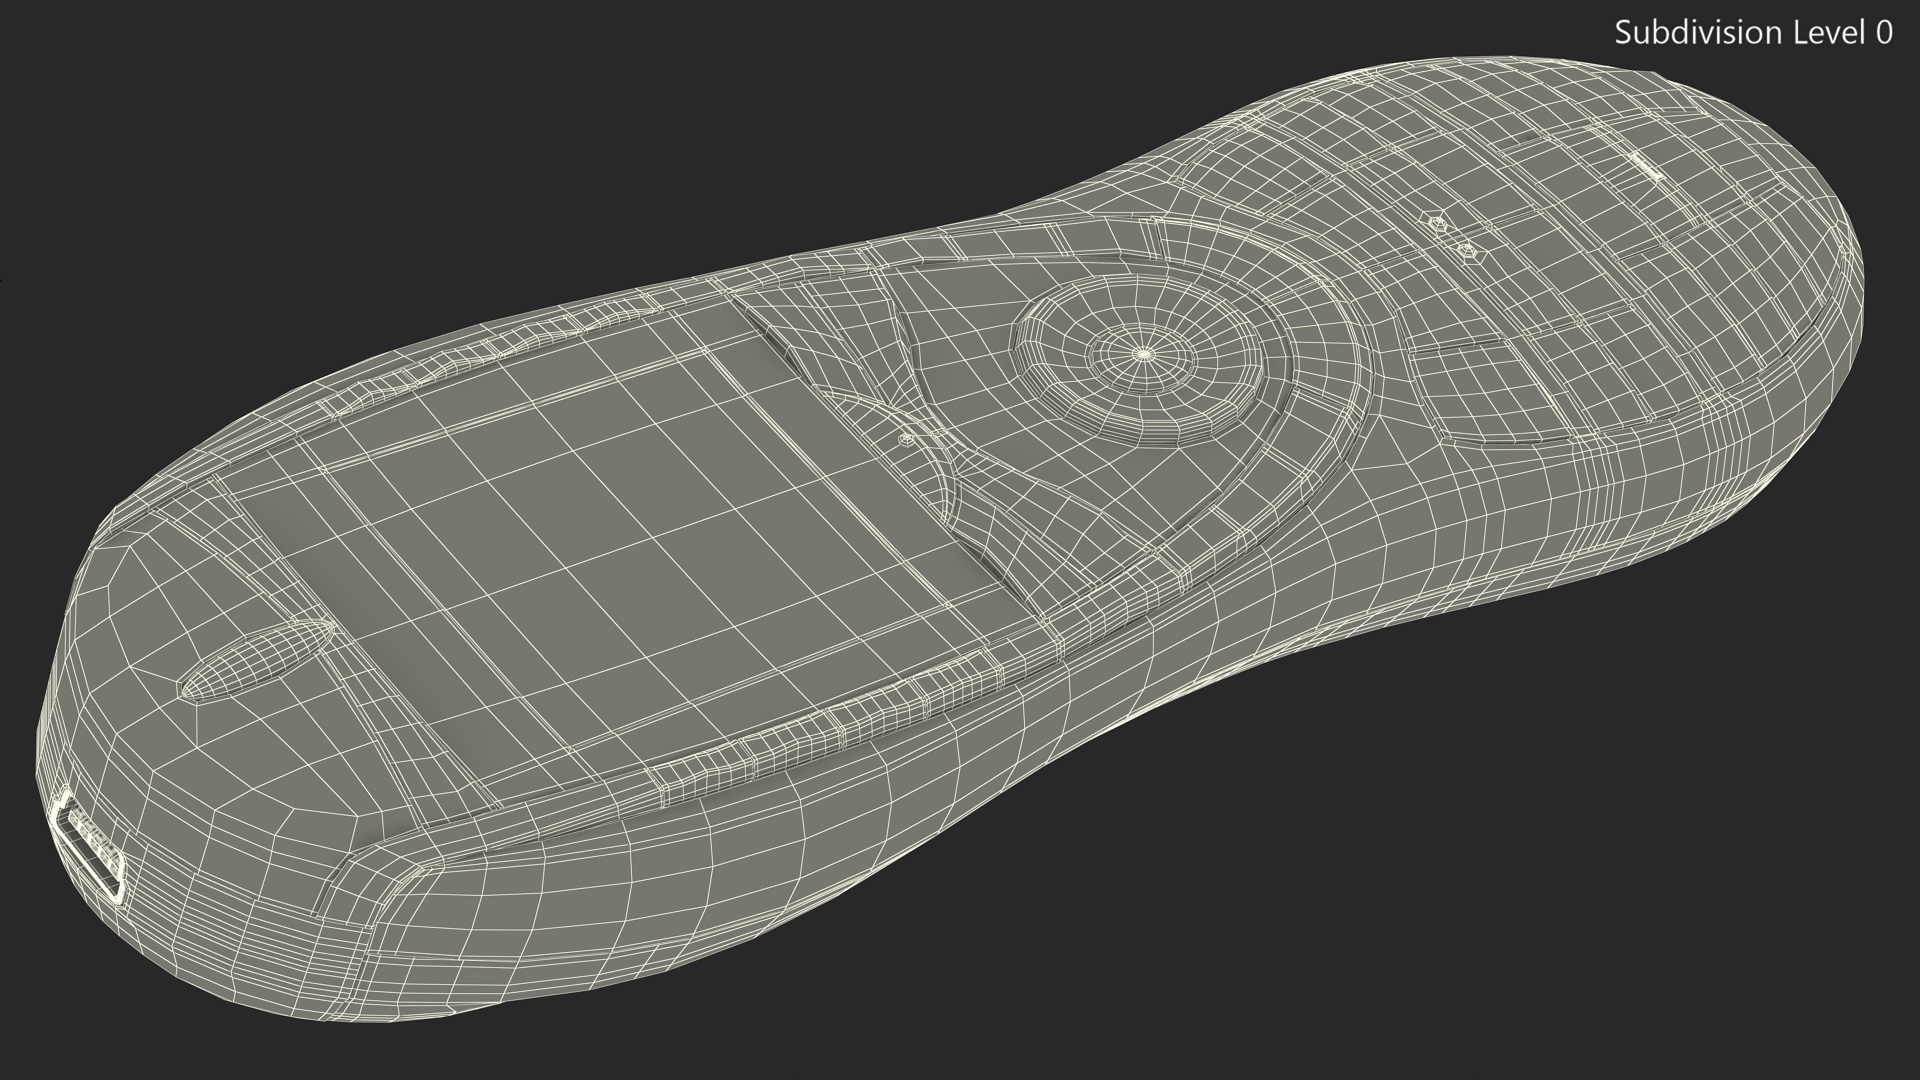Click the small hex screw beside the dial
The image size is (1920, 1080).
click(906, 438)
